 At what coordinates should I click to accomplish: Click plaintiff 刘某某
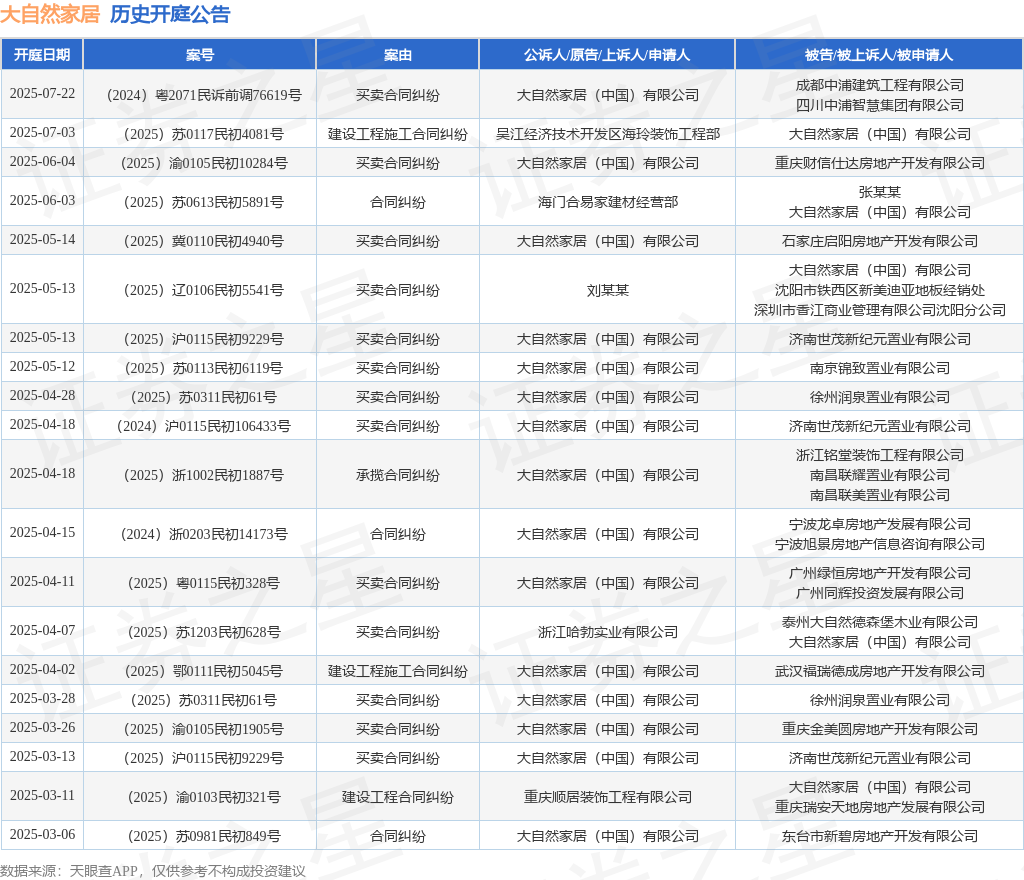[607, 291]
